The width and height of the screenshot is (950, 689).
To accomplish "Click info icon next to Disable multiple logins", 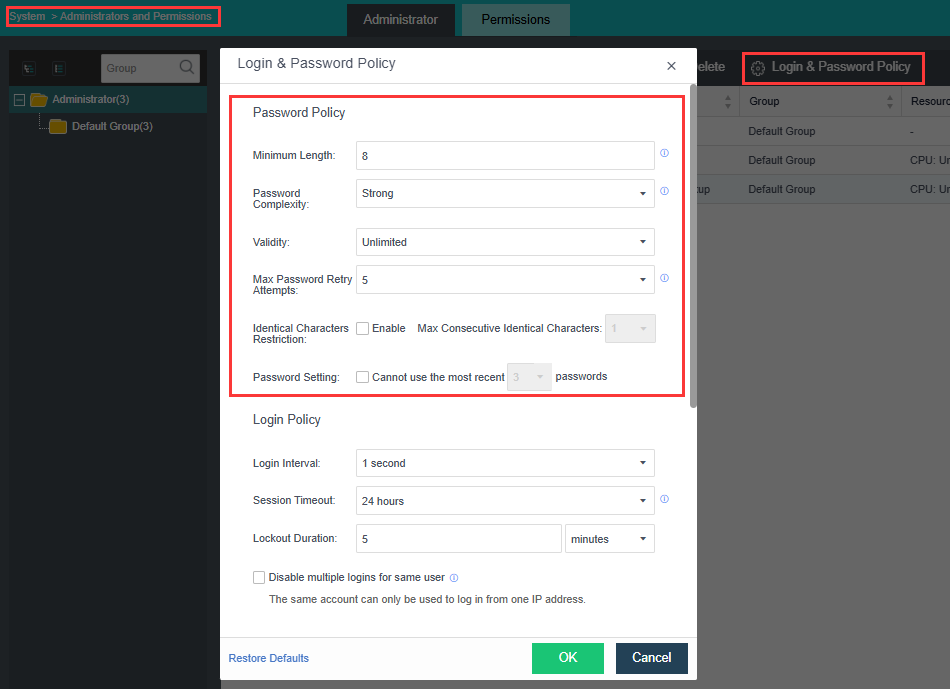I will point(454,578).
